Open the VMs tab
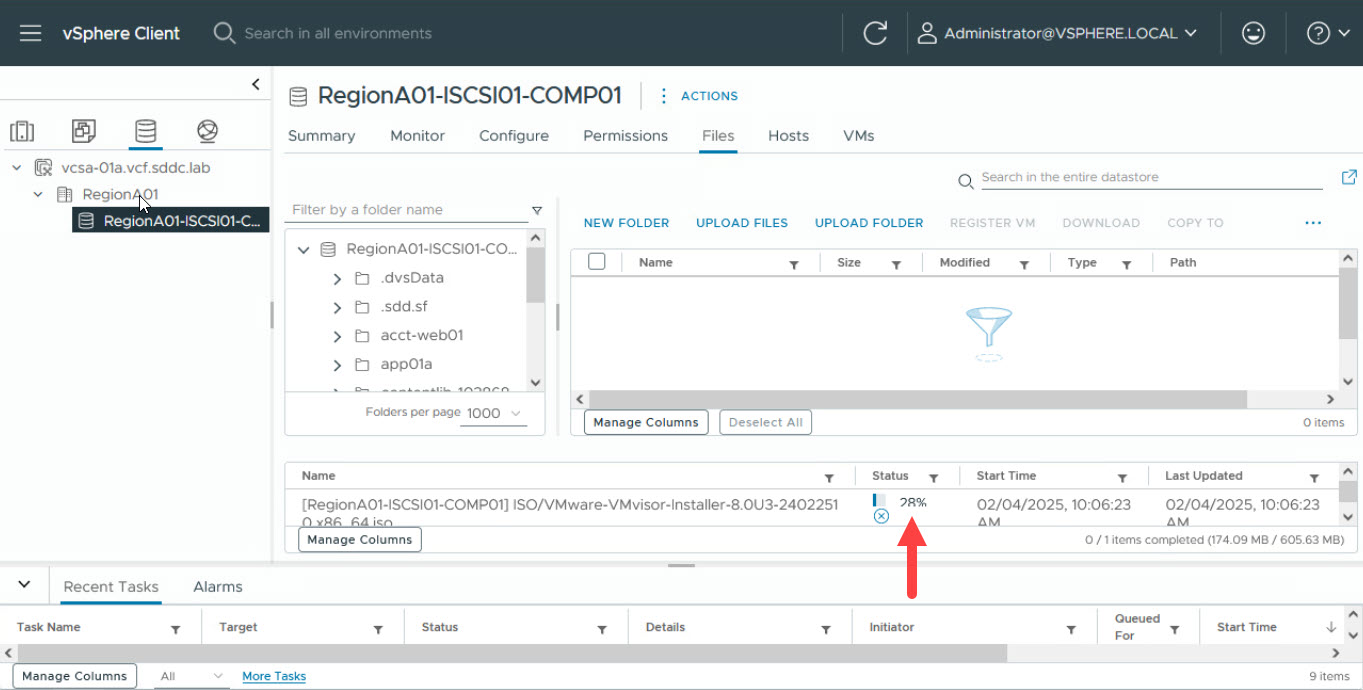1363x690 pixels. pyautogui.click(x=859, y=136)
